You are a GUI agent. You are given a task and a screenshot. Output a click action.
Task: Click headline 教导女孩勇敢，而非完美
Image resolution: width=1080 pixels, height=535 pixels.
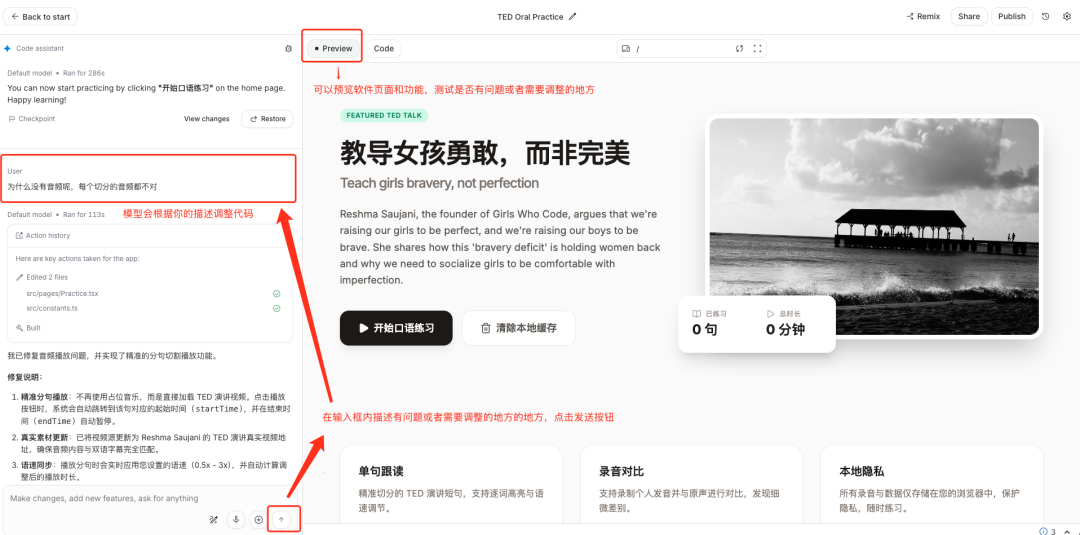(485, 152)
